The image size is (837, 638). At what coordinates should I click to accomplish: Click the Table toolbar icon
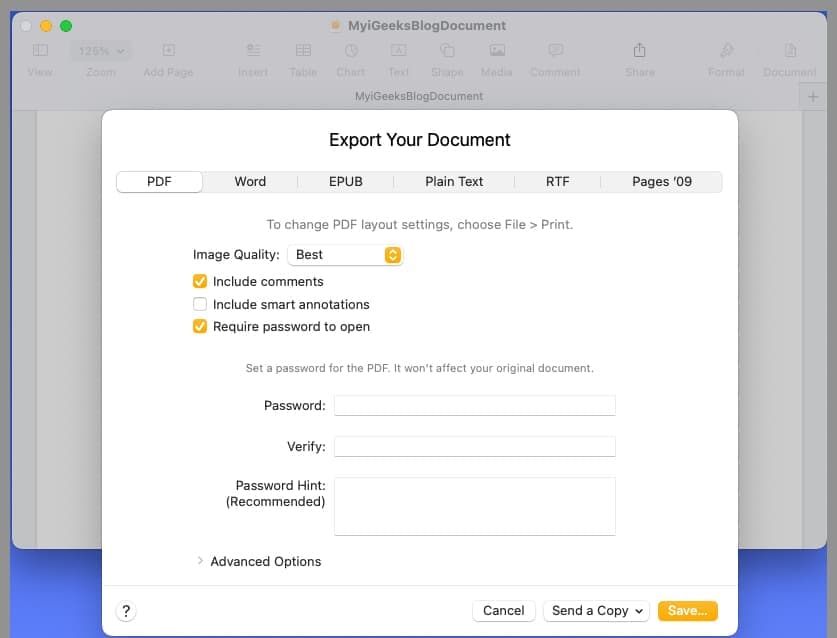click(303, 50)
